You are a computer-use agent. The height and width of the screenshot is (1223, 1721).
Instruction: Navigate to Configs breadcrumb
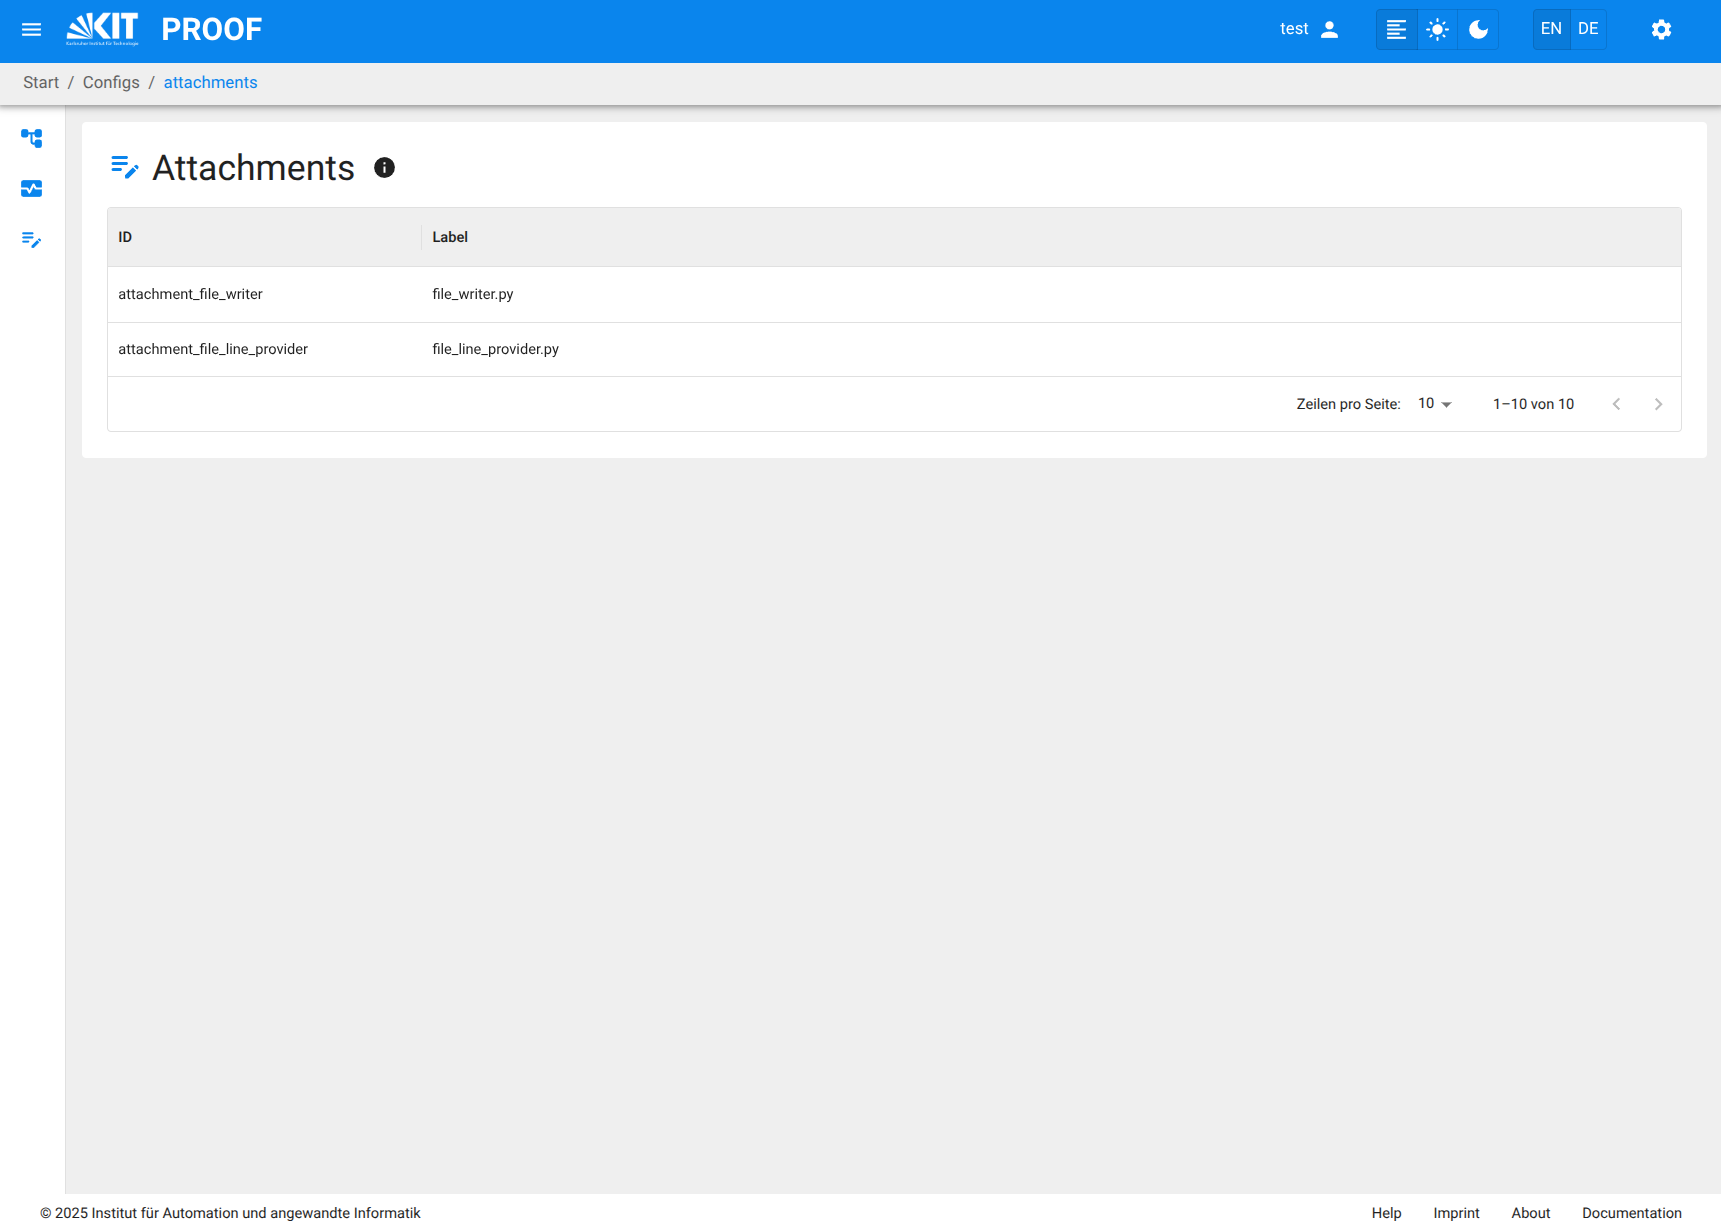click(111, 83)
